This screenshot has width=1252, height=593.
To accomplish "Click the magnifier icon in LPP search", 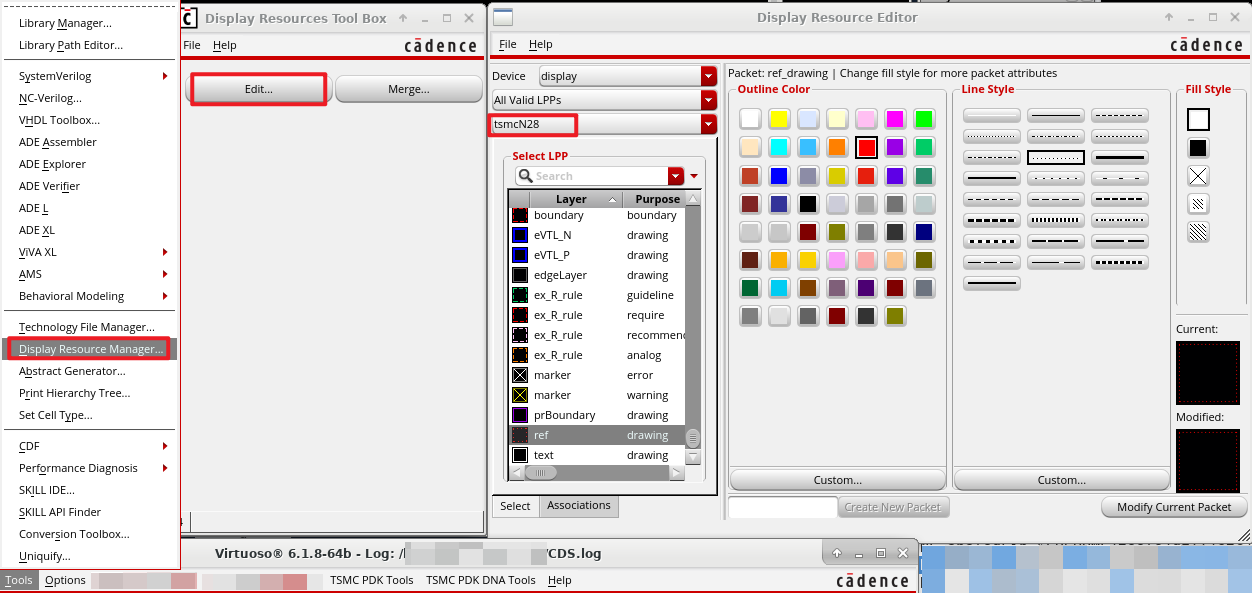I will tap(525, 176).
